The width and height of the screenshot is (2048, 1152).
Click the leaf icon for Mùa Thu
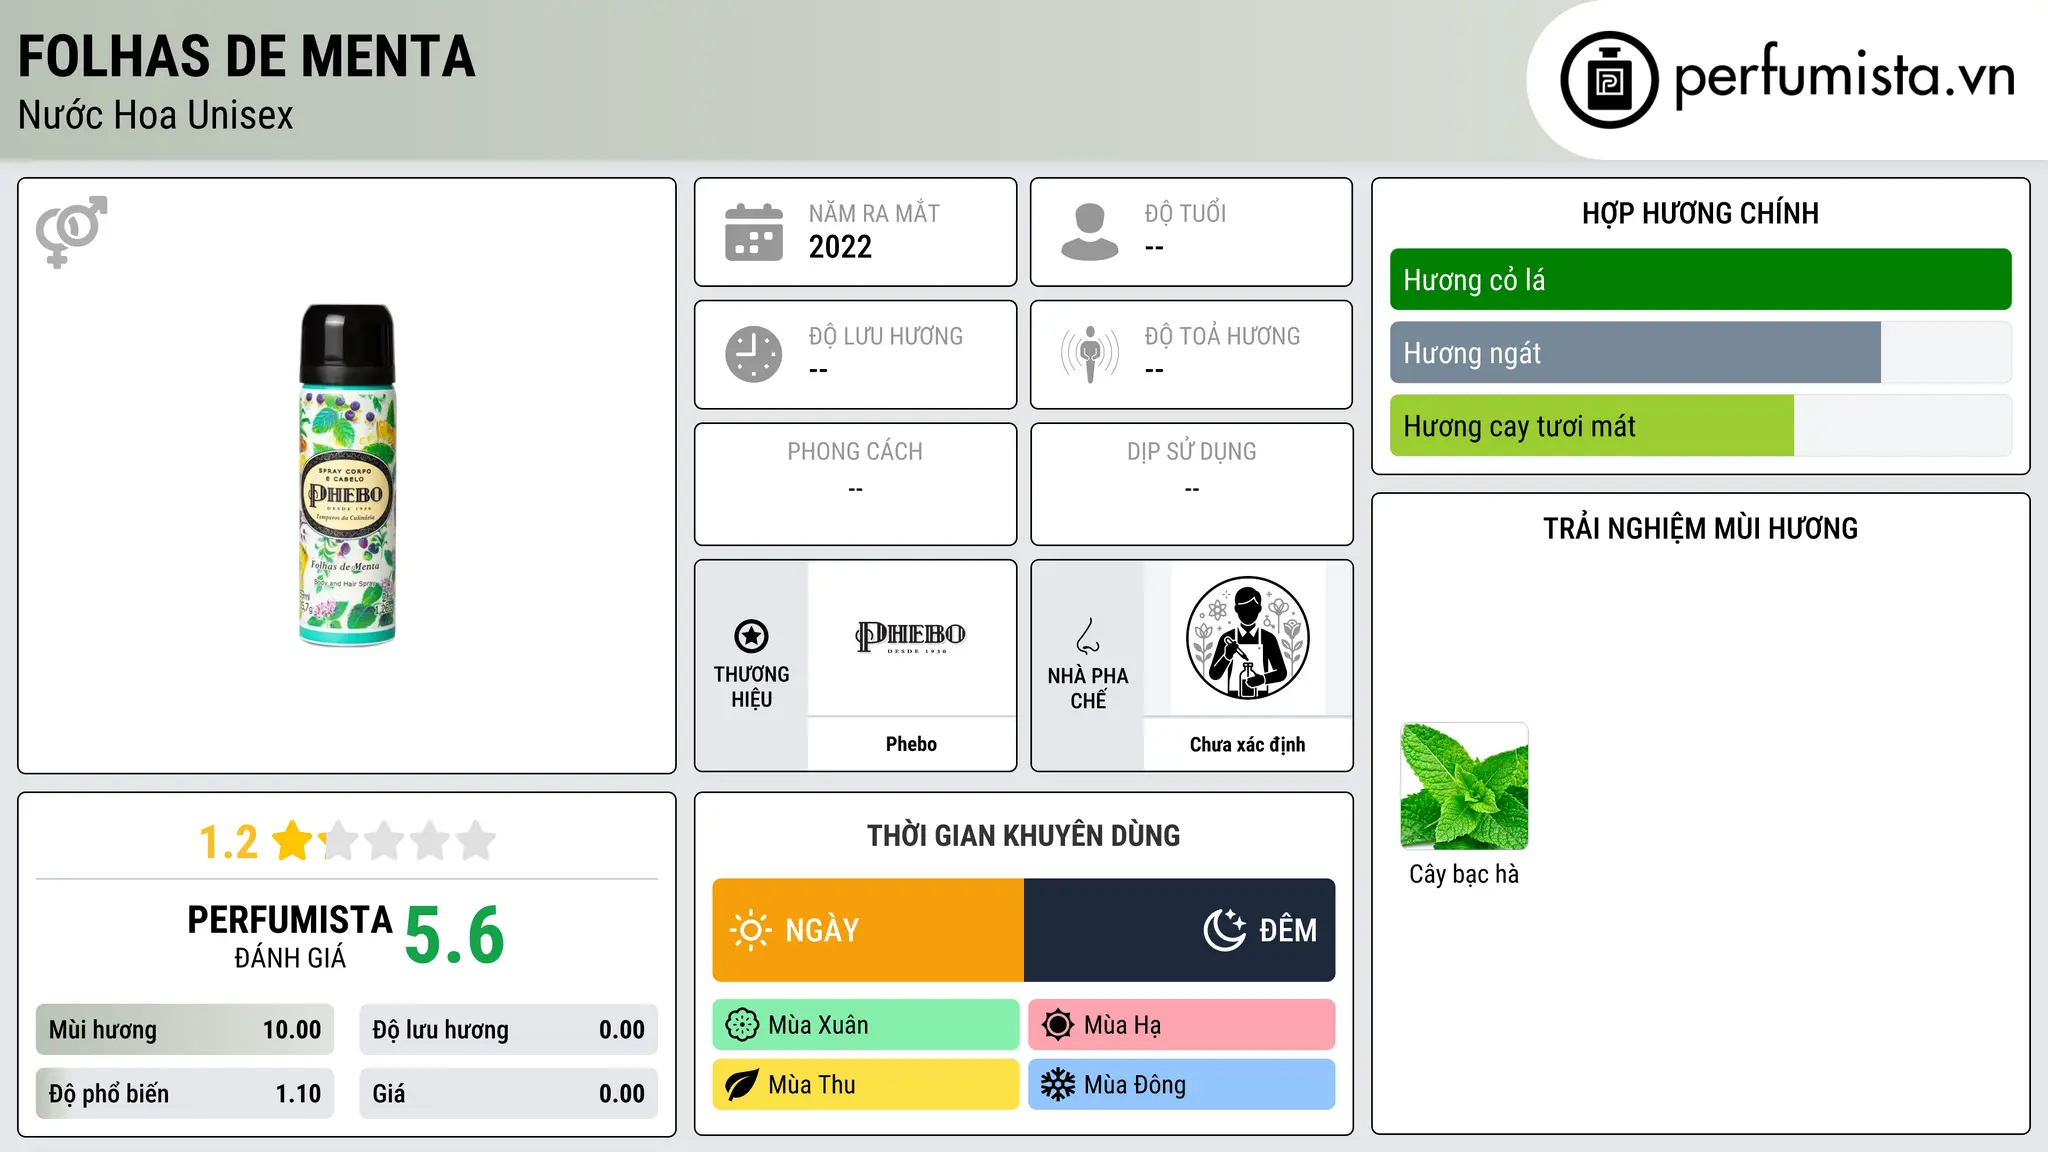coord(742,1085)
